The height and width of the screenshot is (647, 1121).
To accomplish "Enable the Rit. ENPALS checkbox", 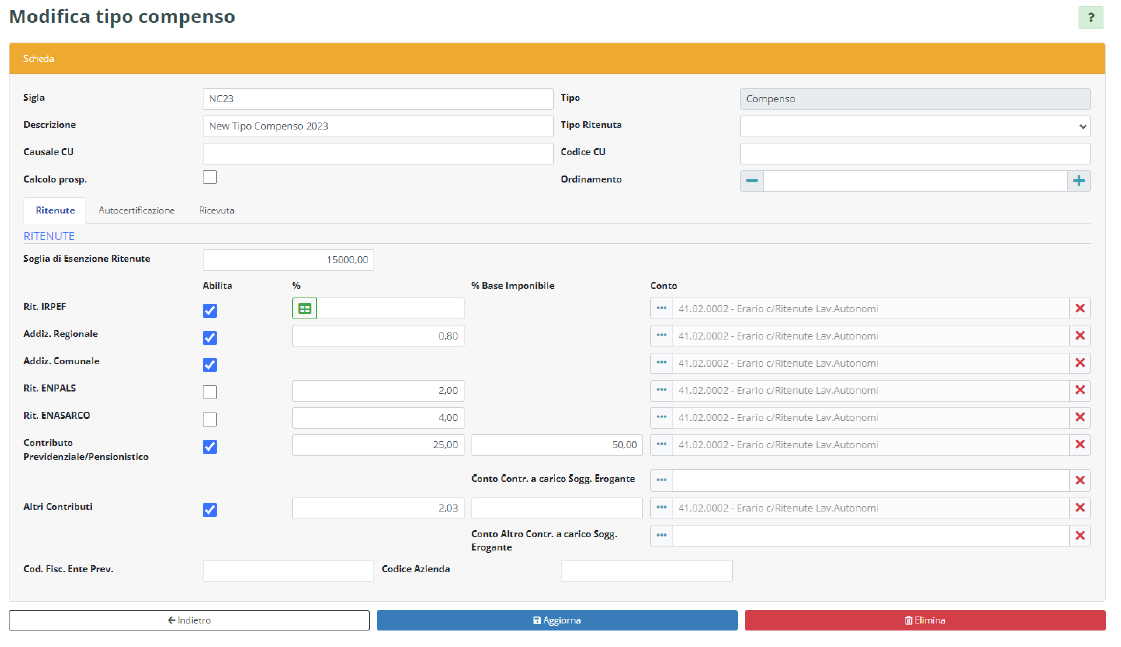I will 210,392.
